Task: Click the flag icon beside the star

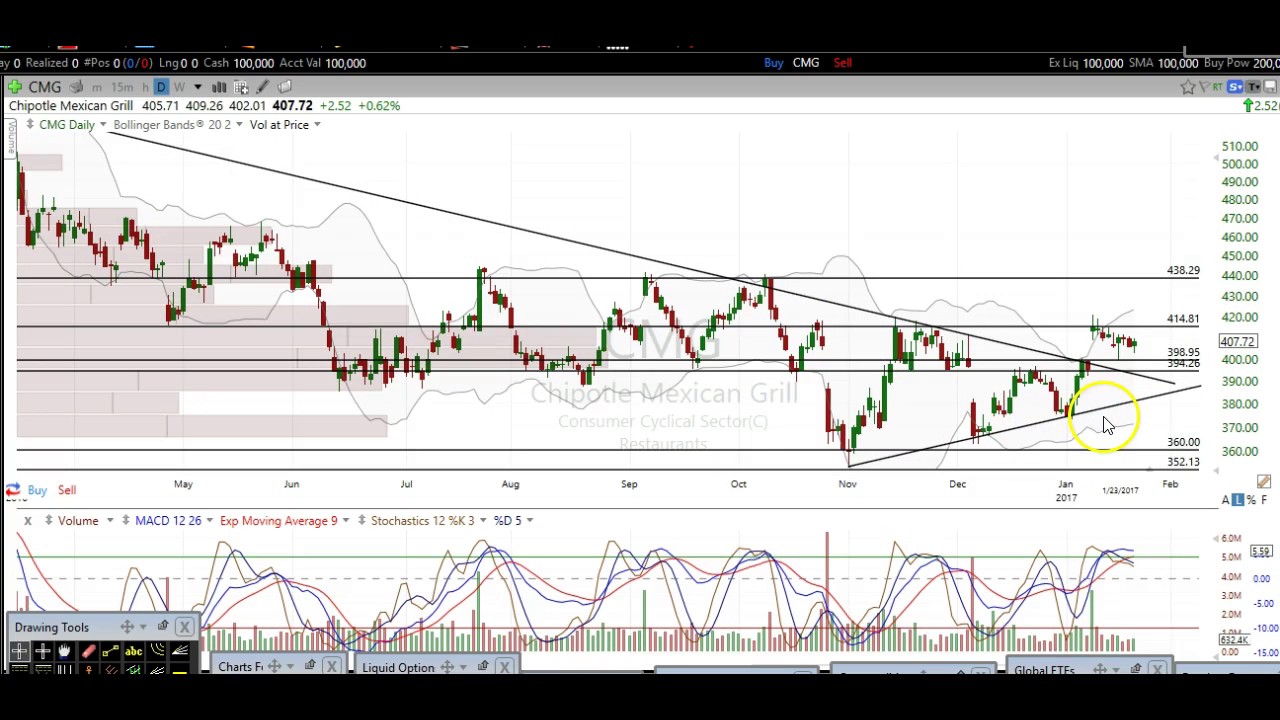Action: pyautogui.click(x=1204, y=87)
